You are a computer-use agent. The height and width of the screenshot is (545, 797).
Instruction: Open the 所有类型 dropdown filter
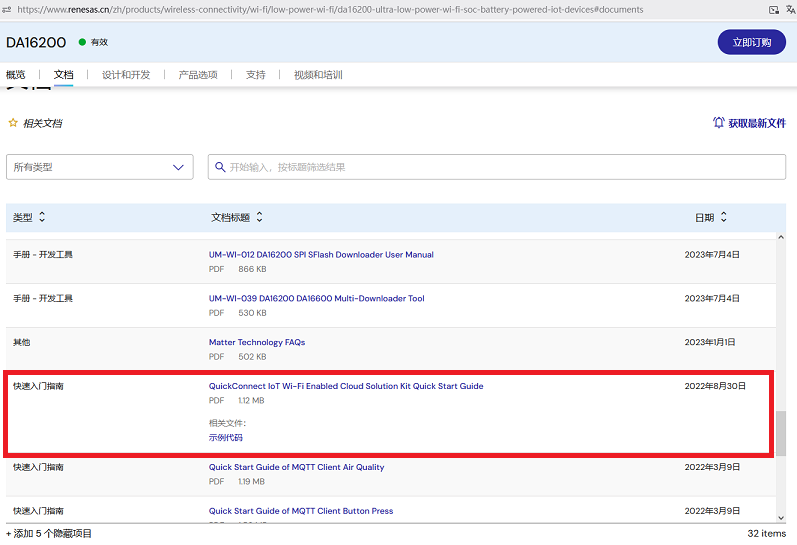coord(99,167)
